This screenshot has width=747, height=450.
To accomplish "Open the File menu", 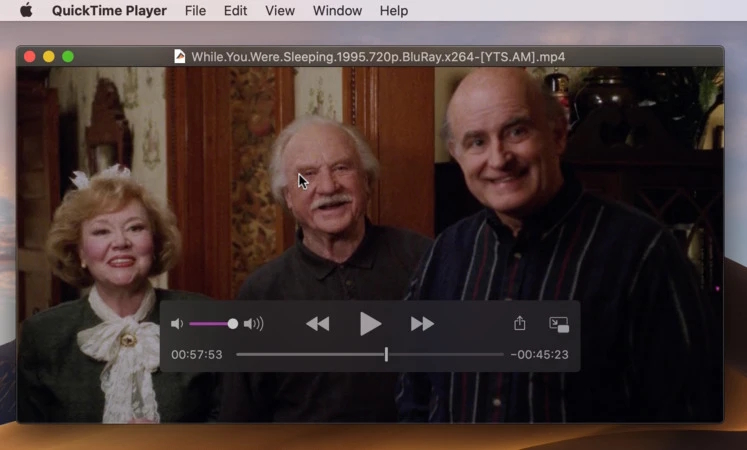I will coord(195,11).
